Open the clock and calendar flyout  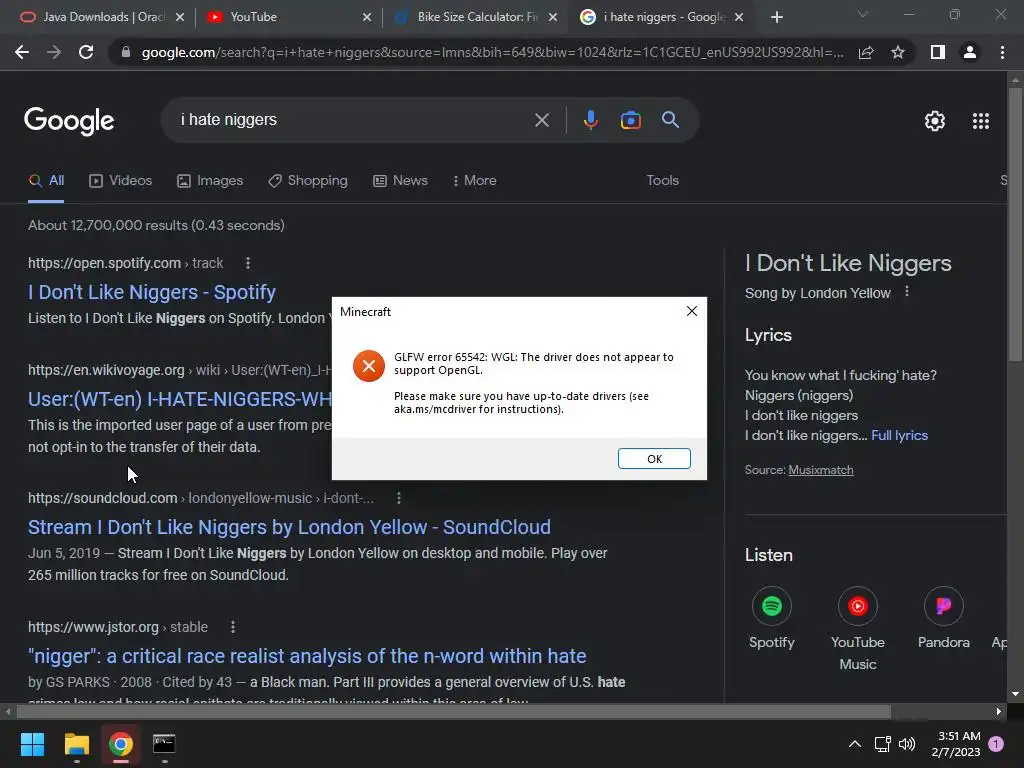956,744
